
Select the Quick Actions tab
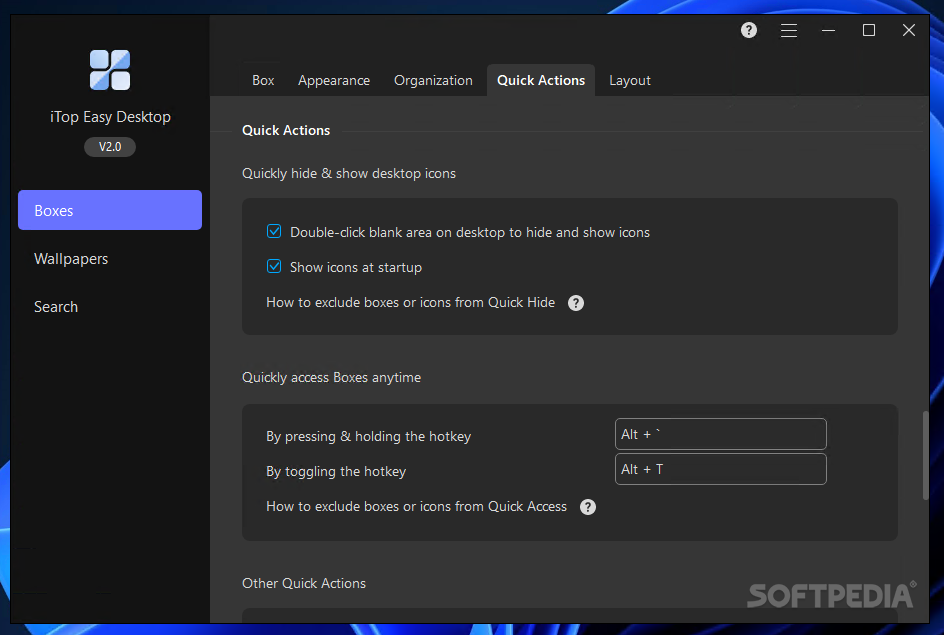coord(541,80)
